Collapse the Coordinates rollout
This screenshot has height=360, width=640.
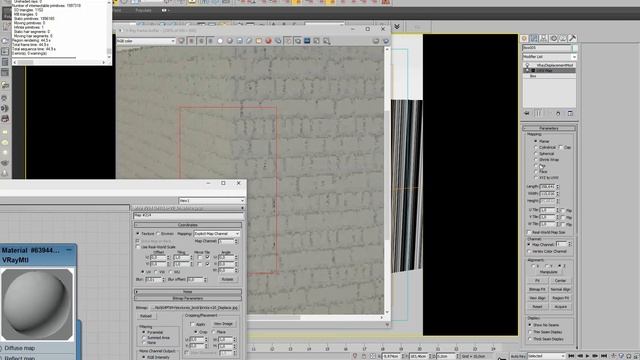(188, 225)
